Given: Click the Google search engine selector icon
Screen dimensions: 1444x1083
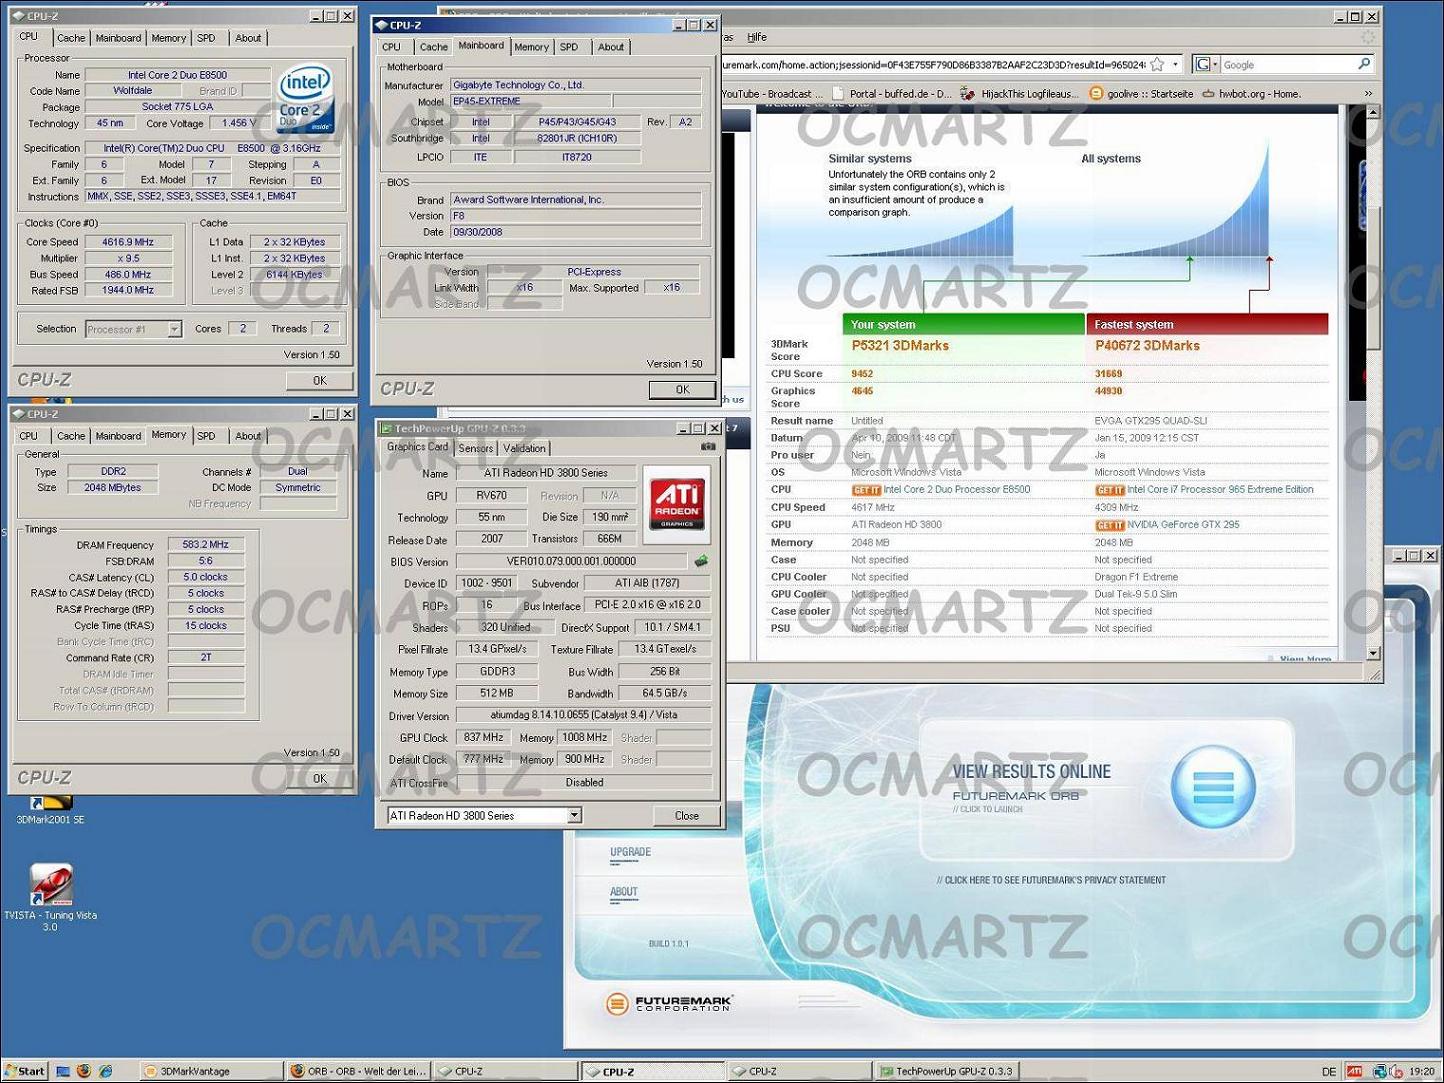Looking at the screenshot, I should point(1205,64).
